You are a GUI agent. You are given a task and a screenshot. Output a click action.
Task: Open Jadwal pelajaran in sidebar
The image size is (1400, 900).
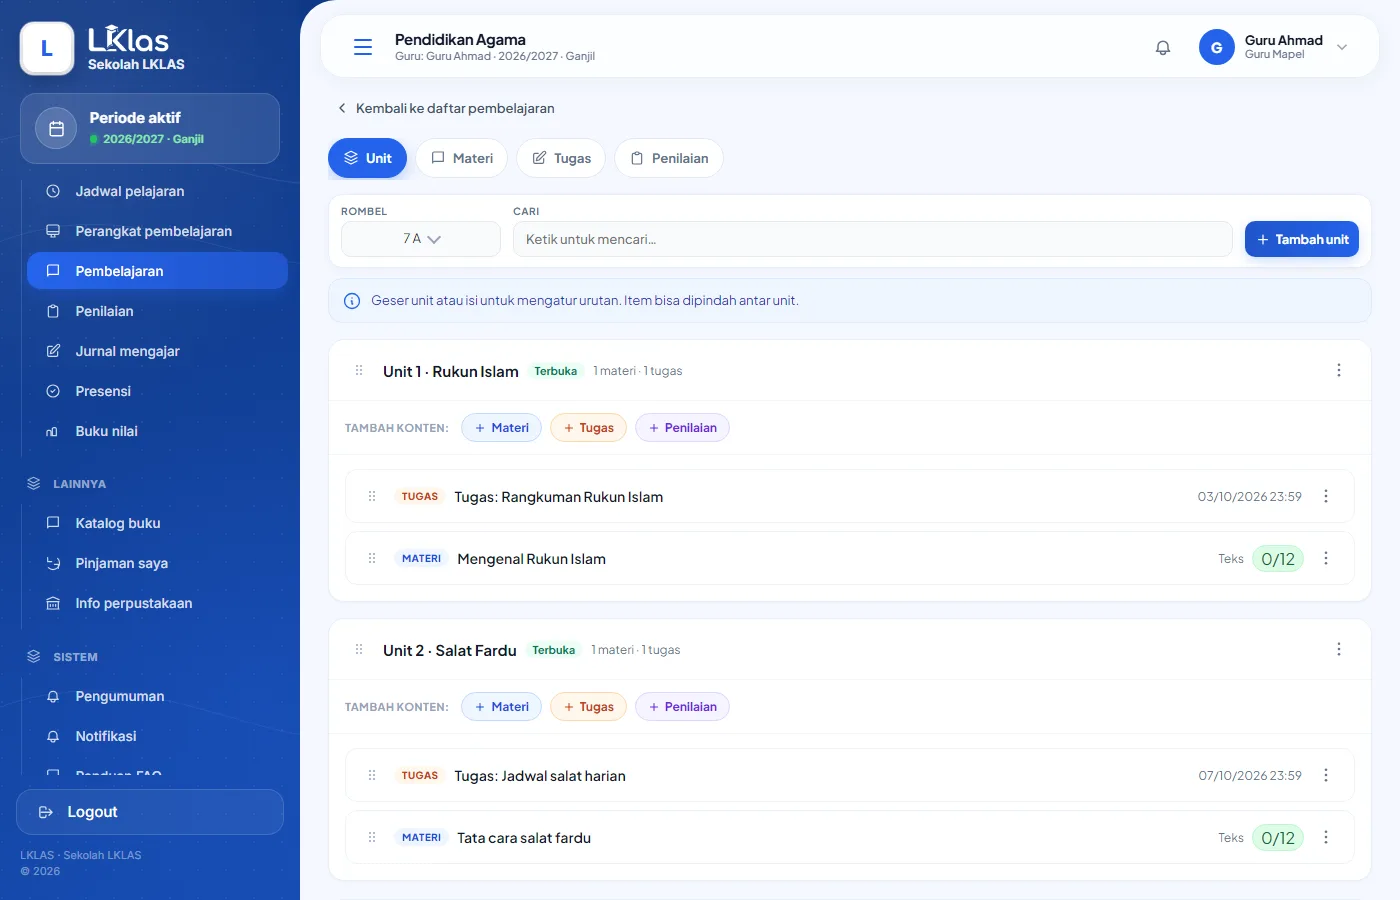(x=157, y=191)
